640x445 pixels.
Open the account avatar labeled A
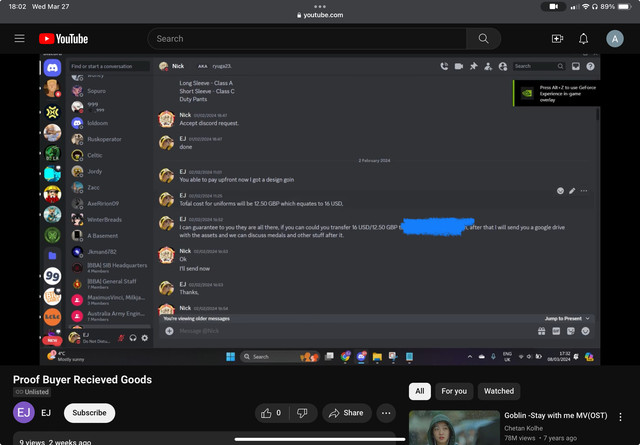pyautogui.click(x=615, y=39)
